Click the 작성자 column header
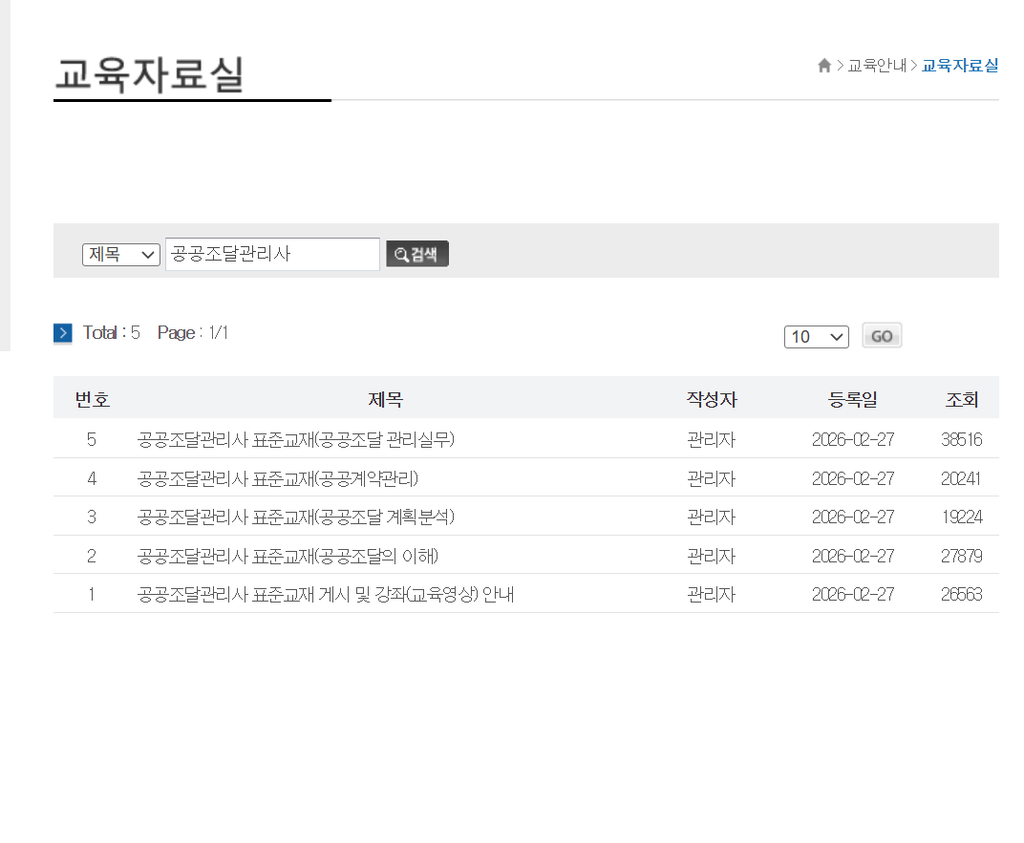This screenshot has width=1024, height=843. pyautogui.click(x=712, y=399)
